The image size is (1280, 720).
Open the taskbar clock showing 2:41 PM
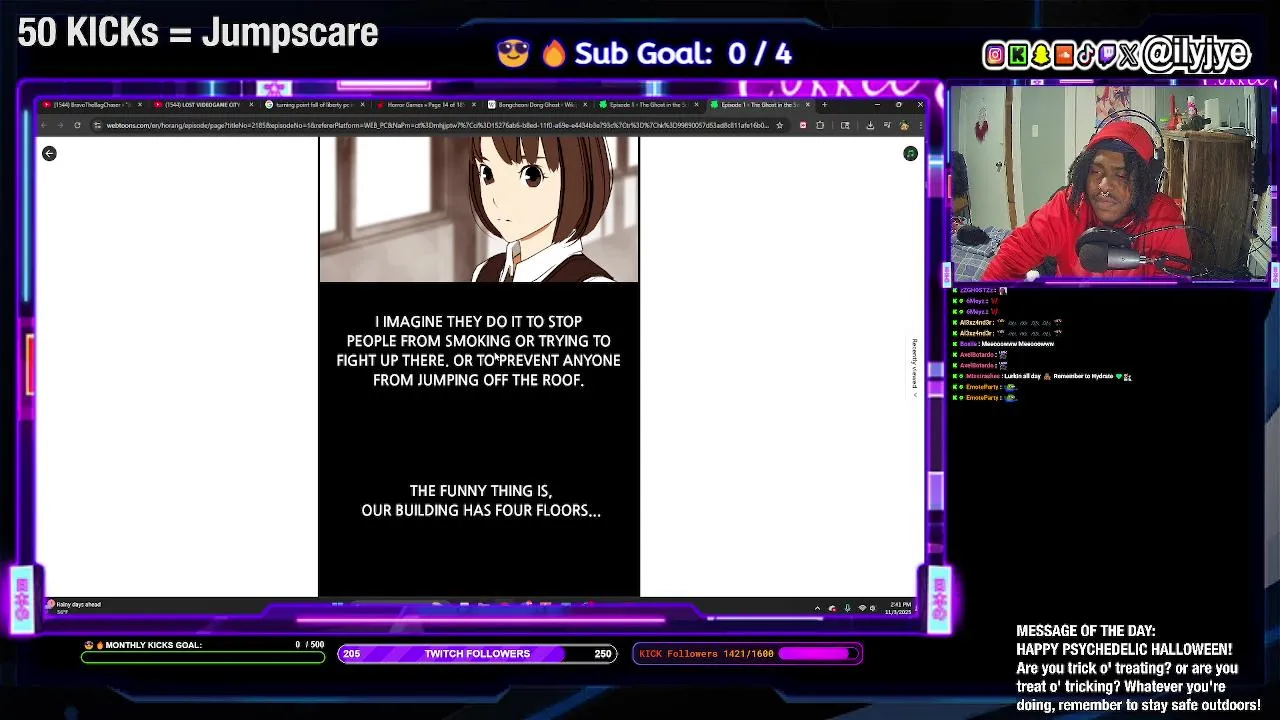click(897, 608)
